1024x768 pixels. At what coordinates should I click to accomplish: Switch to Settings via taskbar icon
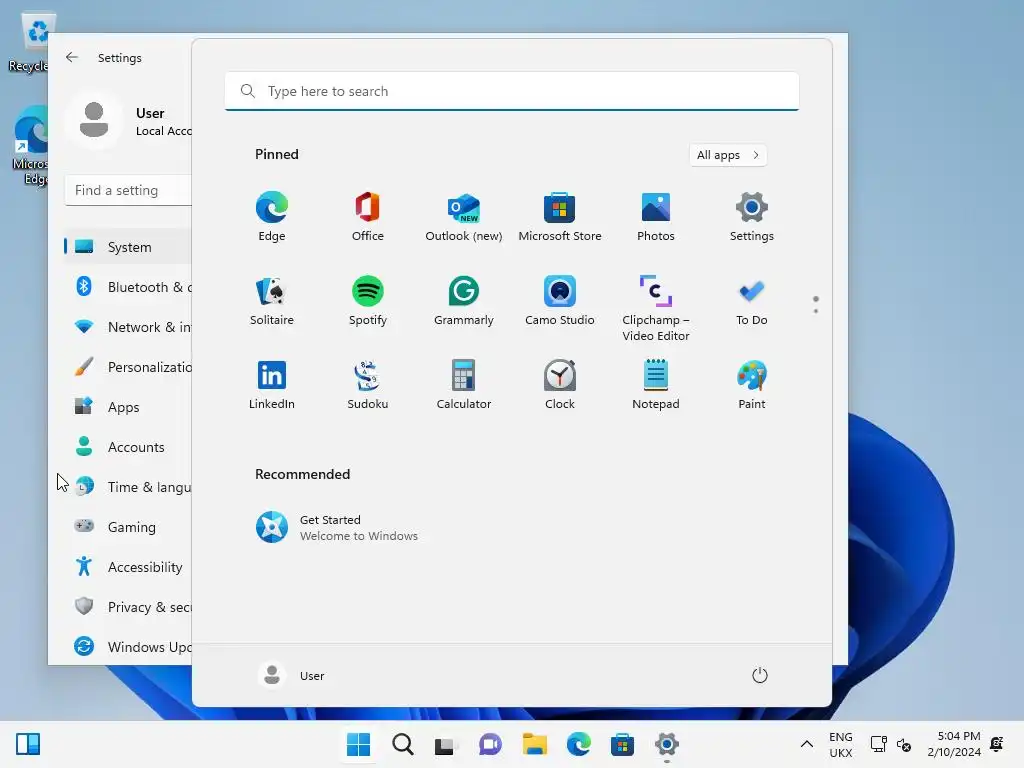click(667, 744)
